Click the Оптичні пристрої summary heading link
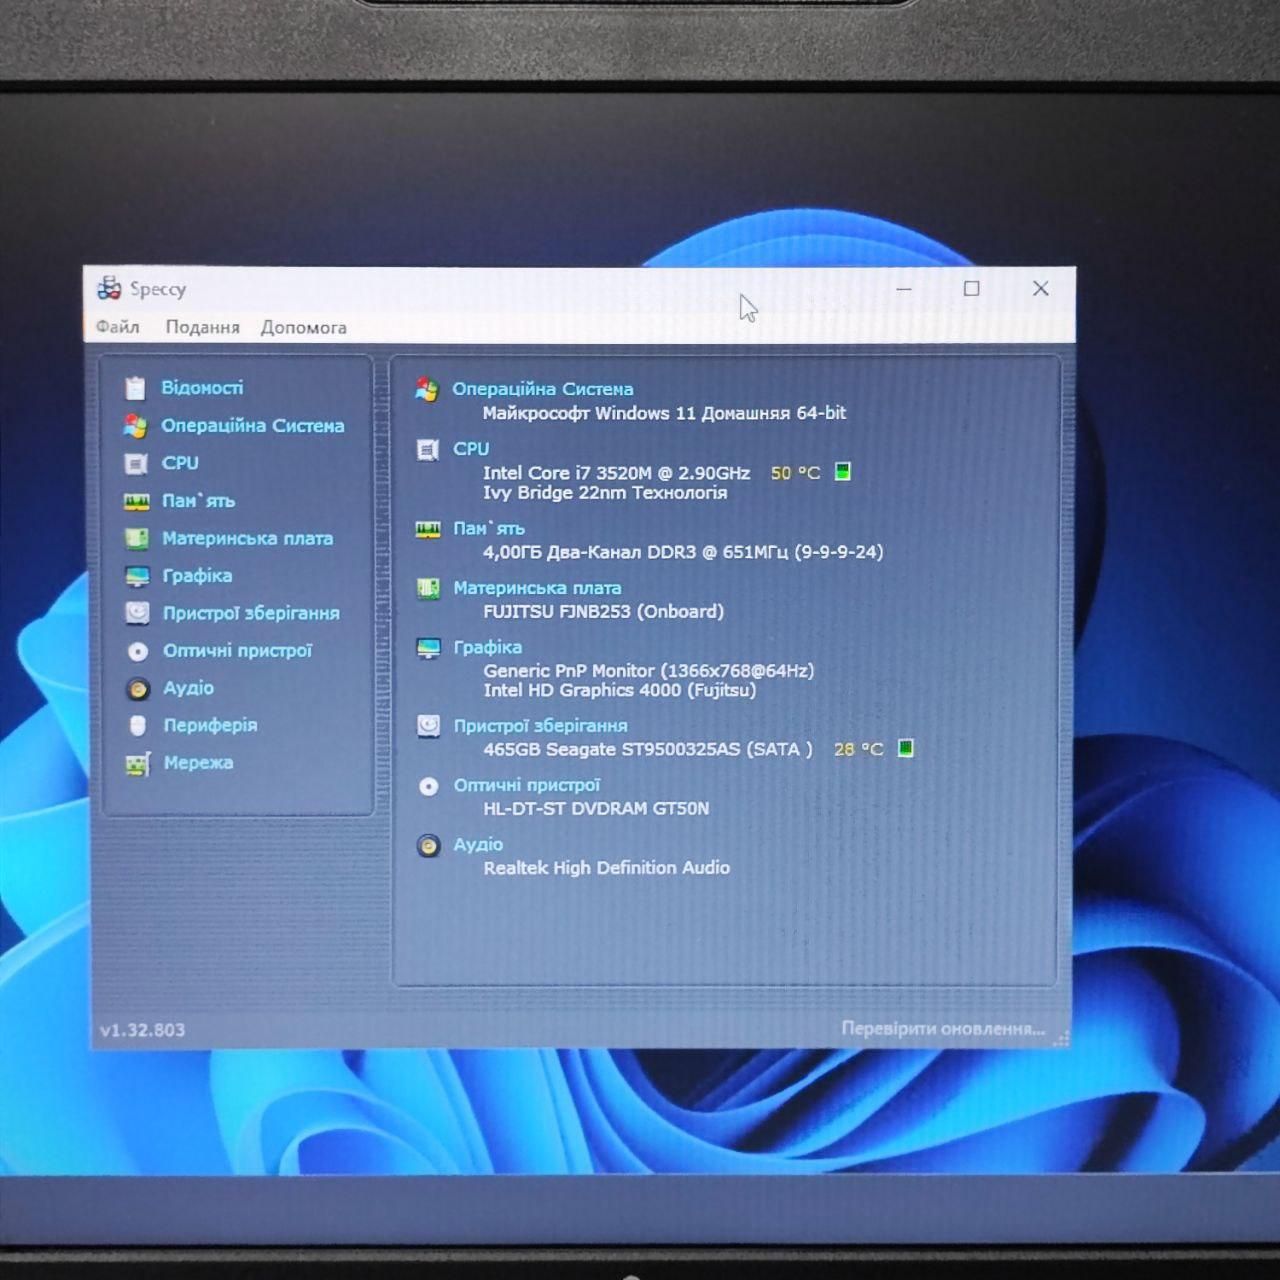This screenshot has height=1280, width=1280. click(527, 785)
